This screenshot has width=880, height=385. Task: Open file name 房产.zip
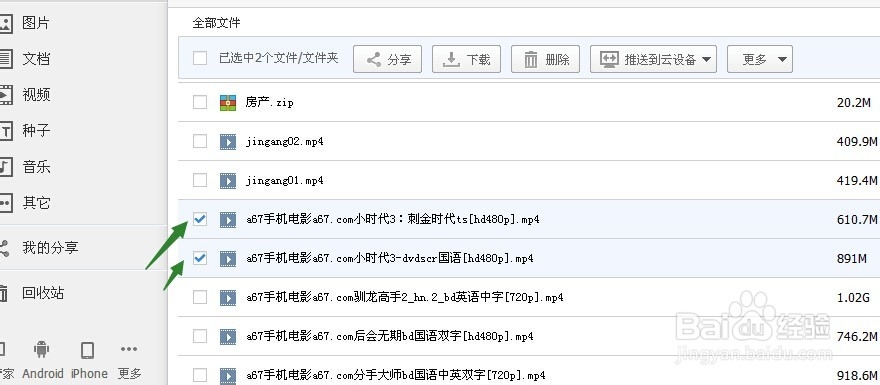coord(269,102)
